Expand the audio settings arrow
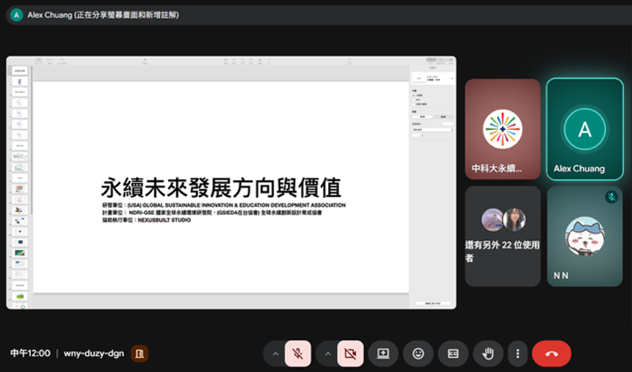632x372 pixels. [x=275, y=354]
